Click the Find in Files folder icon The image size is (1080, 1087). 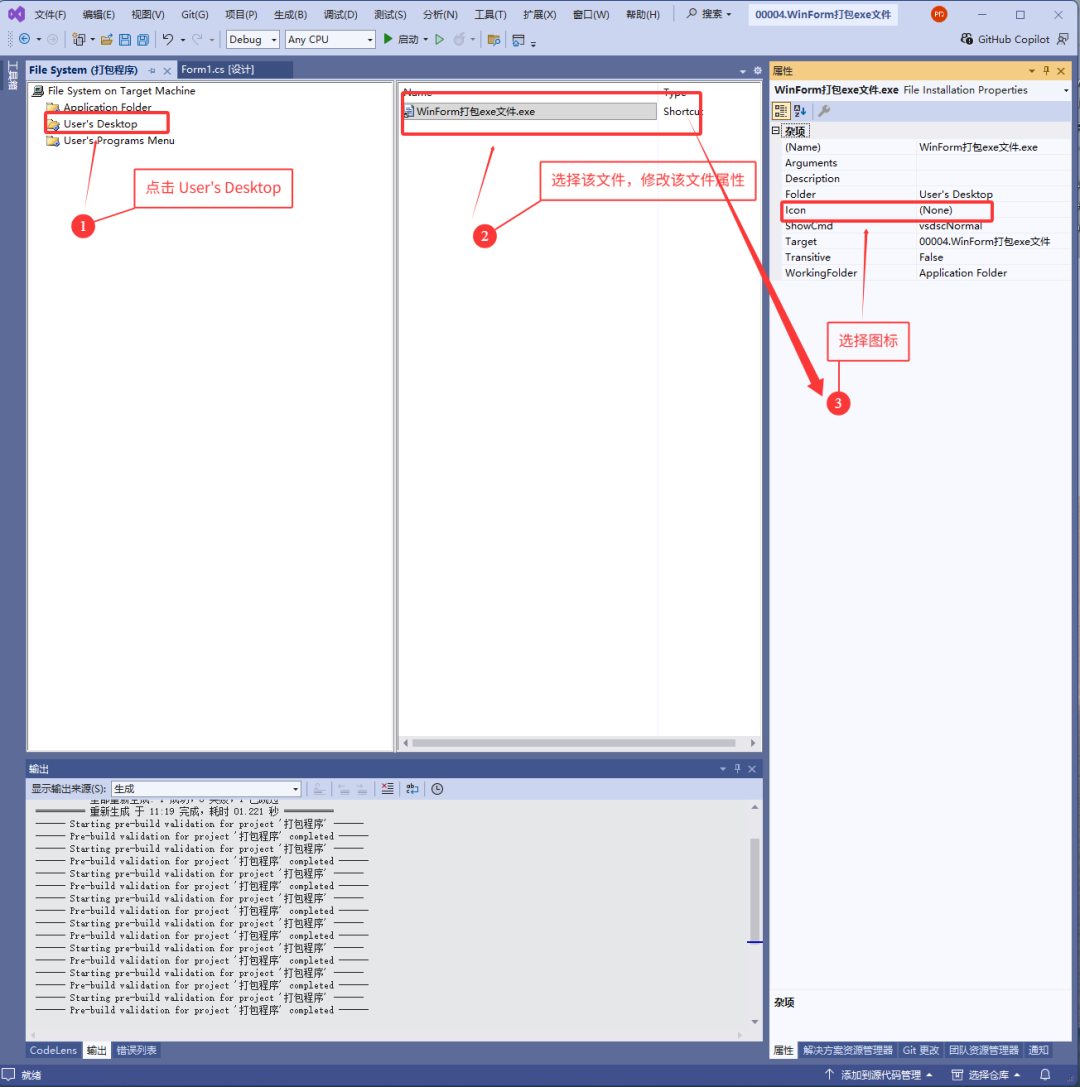(x=494, y=40)
